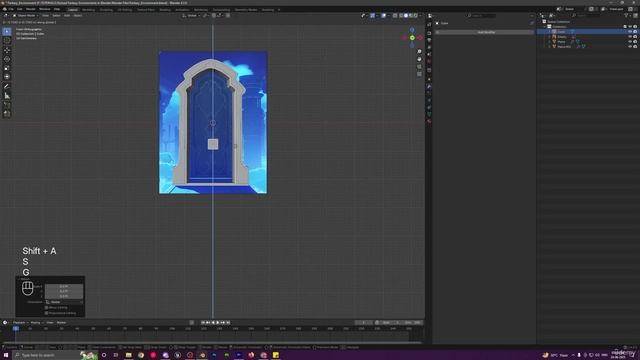Open Orientation dropdown in Move panel

pos(64,302)
